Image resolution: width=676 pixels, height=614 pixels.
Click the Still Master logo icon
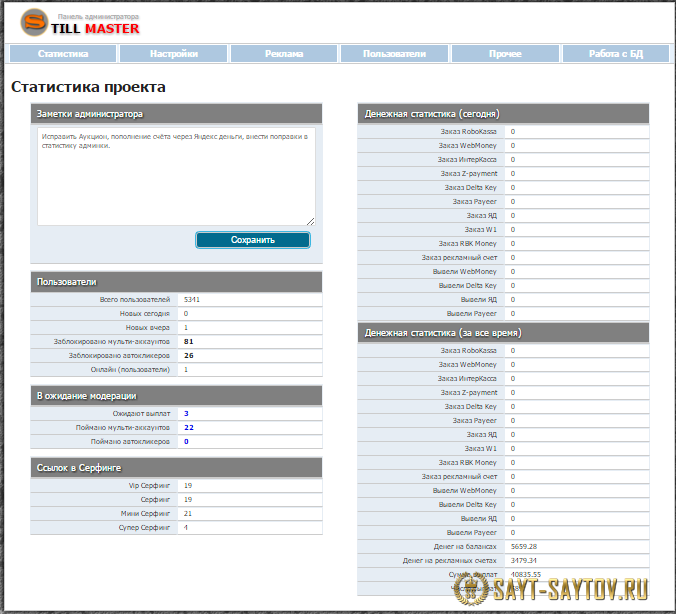(x=33, y=24)
